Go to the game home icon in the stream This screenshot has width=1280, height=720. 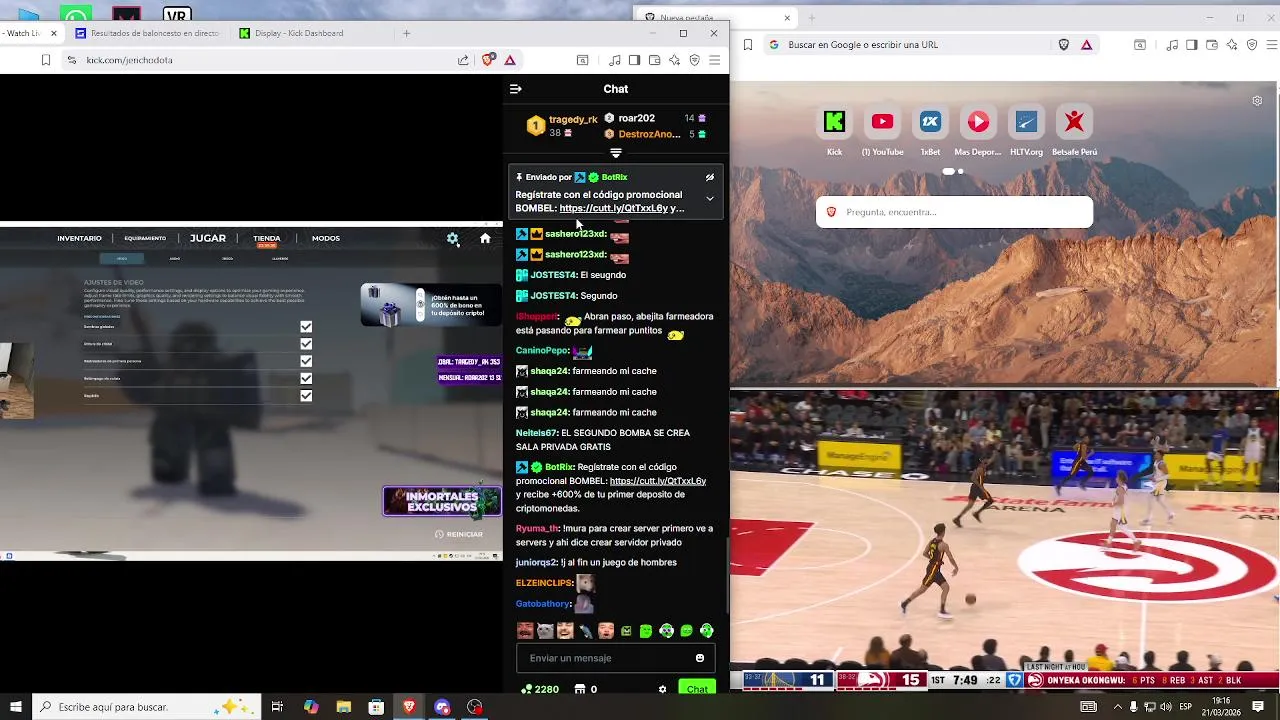(x=485, y=238)
